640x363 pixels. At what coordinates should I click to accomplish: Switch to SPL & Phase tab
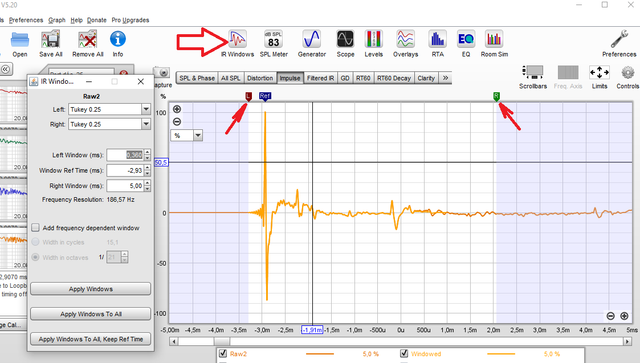pos(197,78)
